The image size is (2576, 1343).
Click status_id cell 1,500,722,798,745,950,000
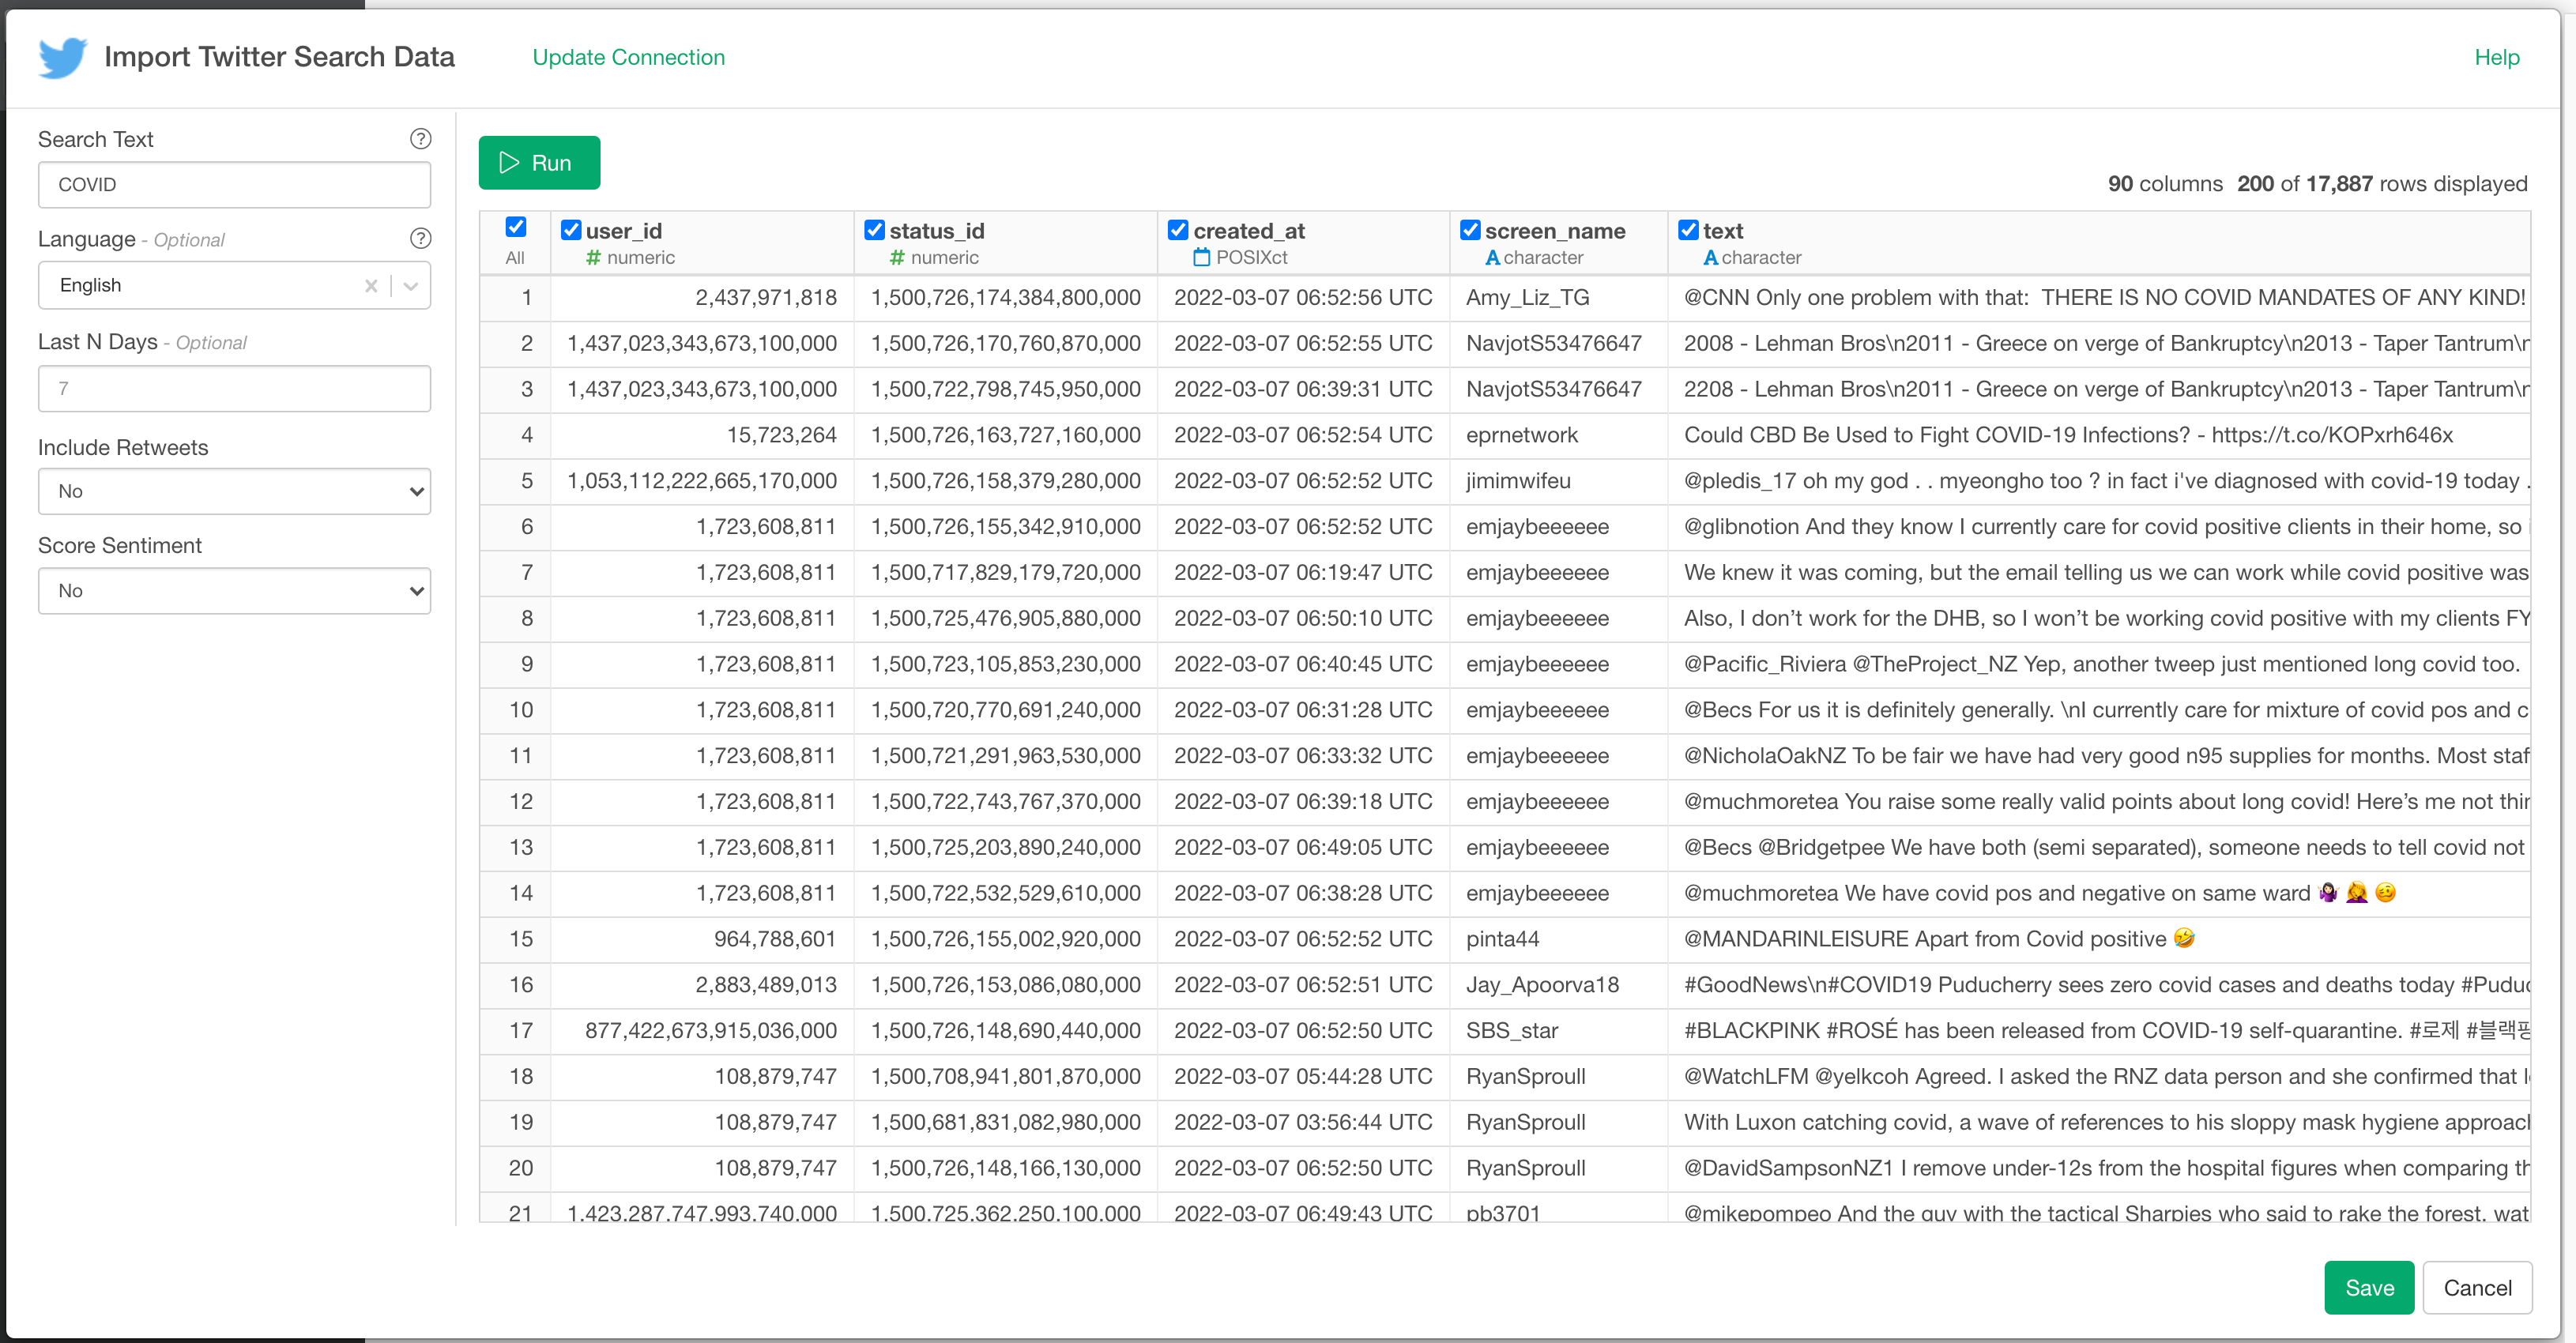1006,389
